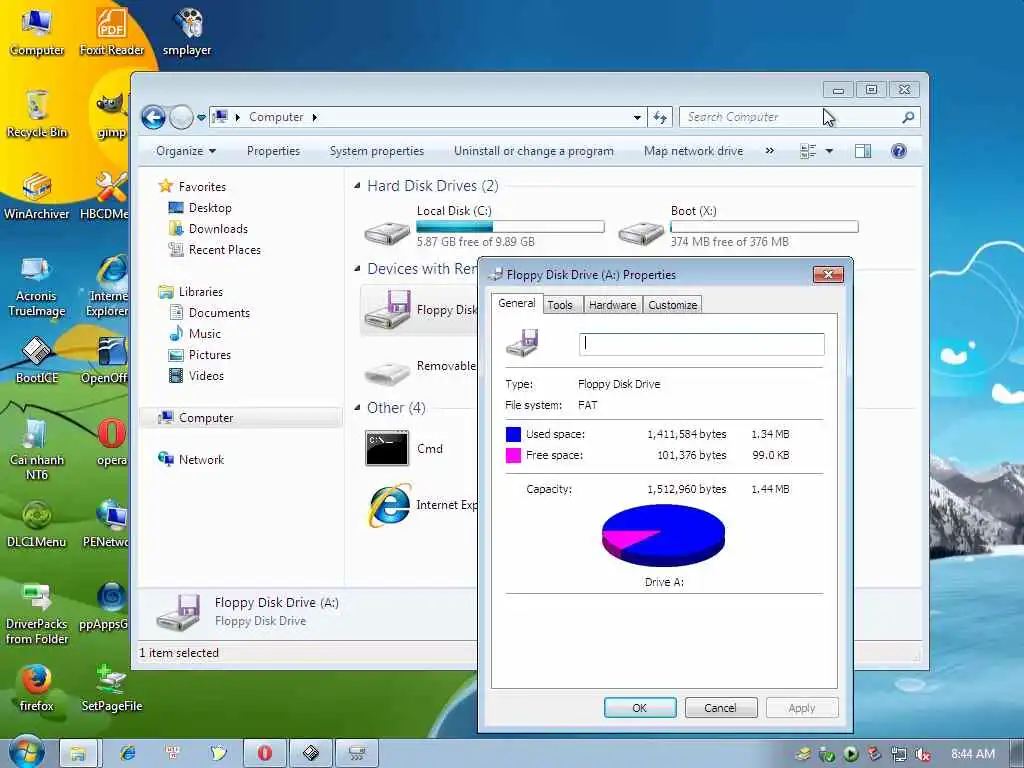This screenshot has width=1024, height=768.
Task: Click the 8:44 AM taskbar clock
Action: click(972, 754)
